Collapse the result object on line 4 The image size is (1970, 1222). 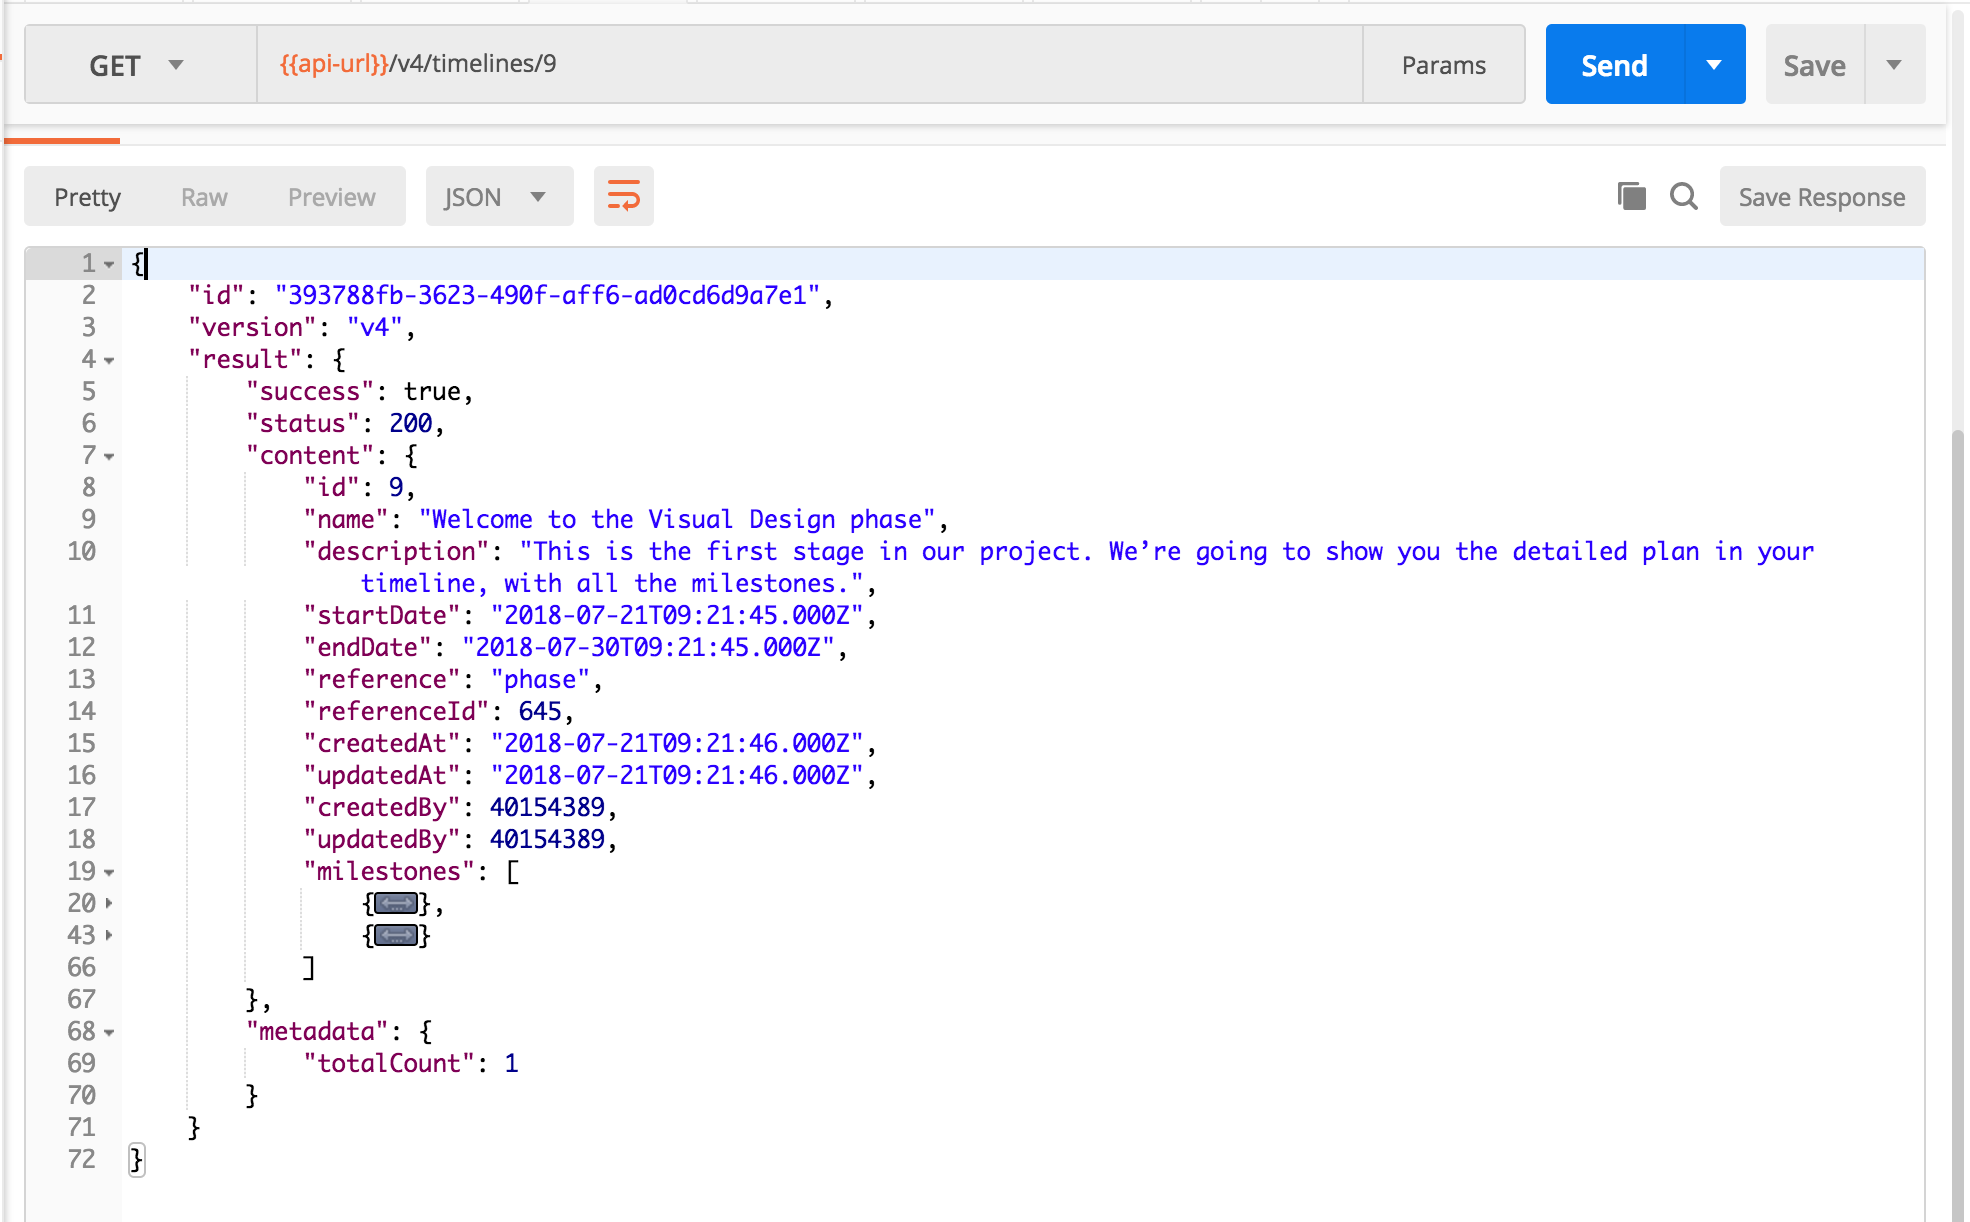(109, 360)
